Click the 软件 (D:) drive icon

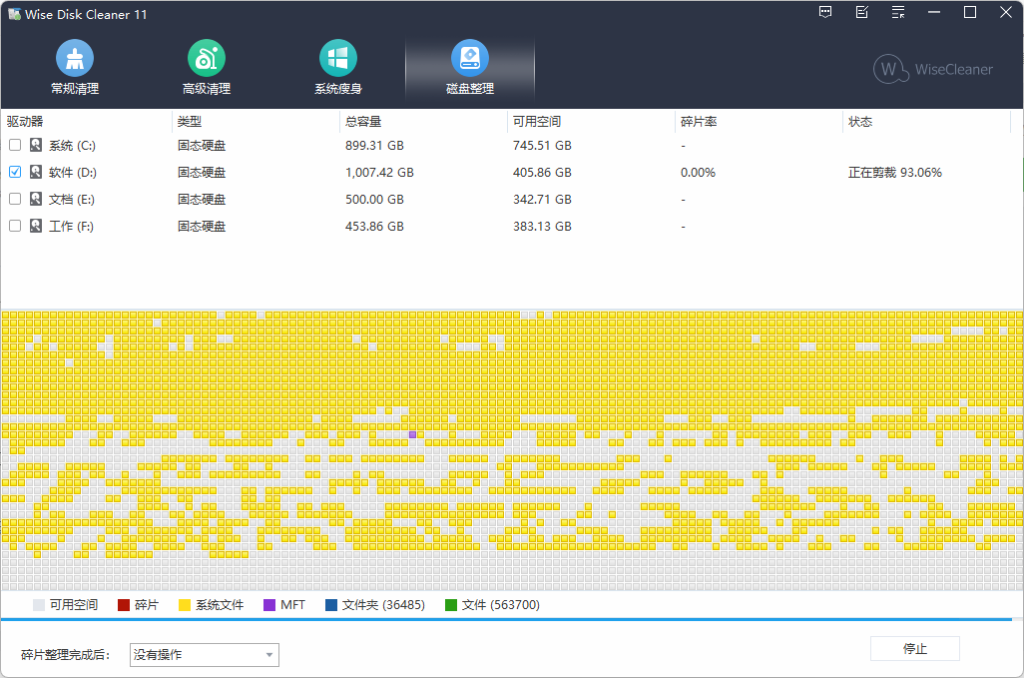point(36,172)
